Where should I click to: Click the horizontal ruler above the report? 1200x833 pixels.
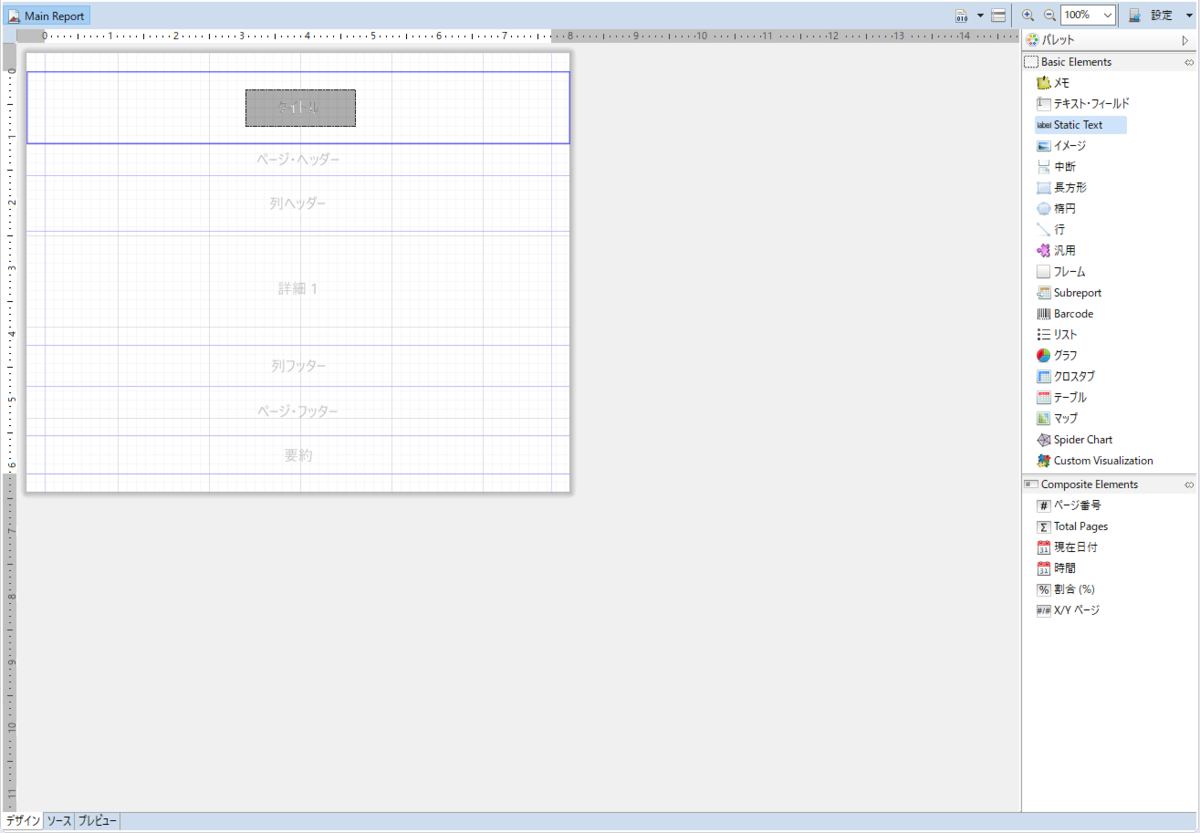coord(518,35)
